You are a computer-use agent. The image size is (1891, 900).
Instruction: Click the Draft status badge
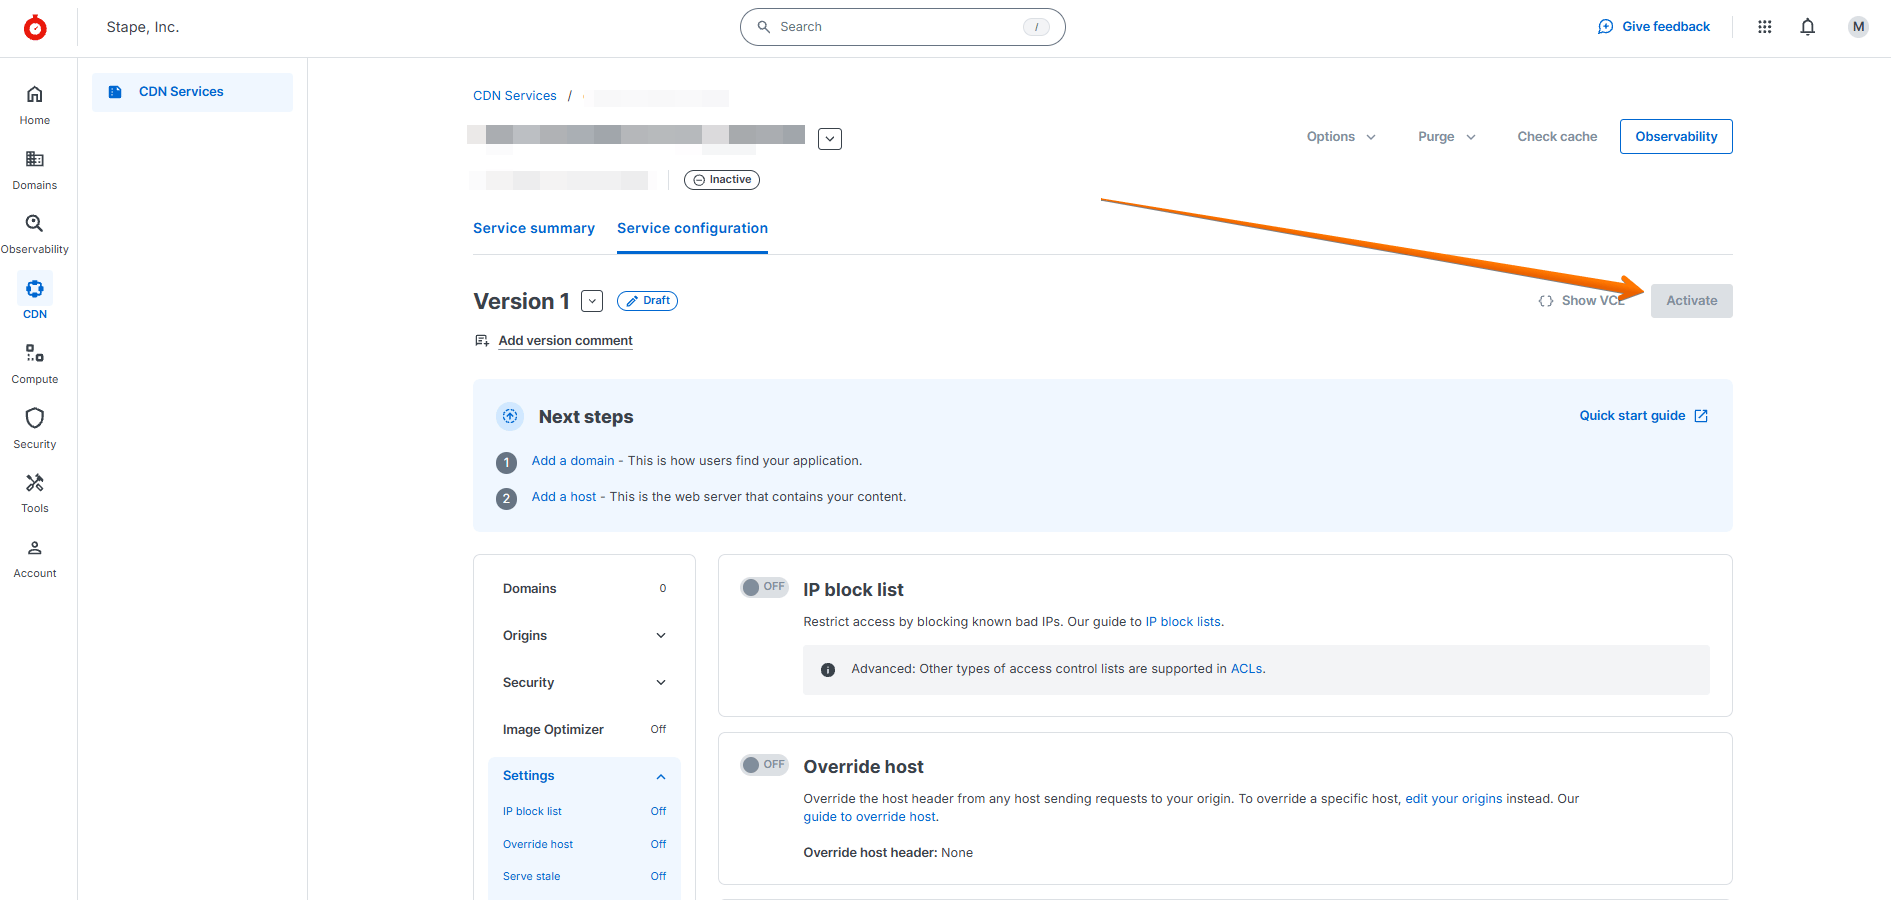647,301
